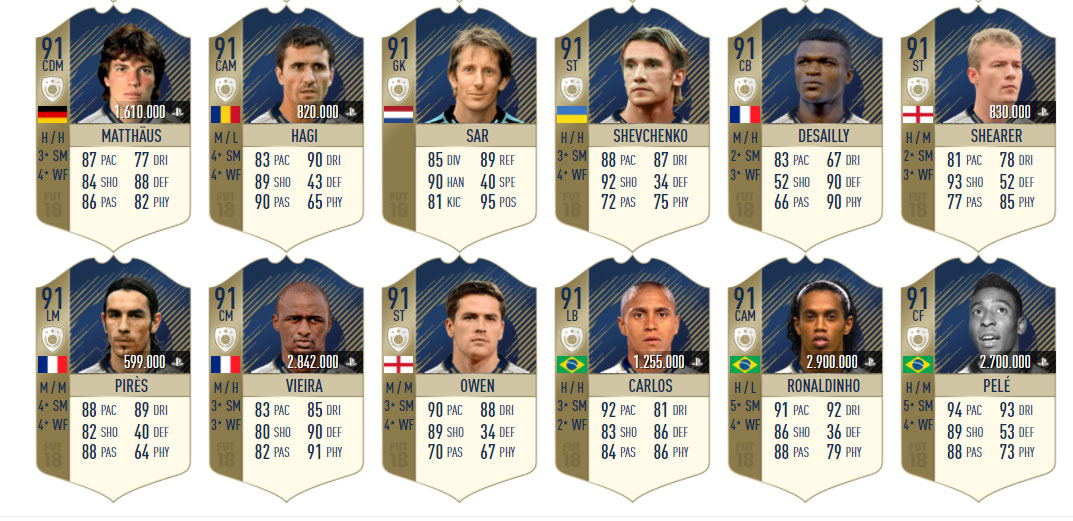
Task: Click the Netherlands flag on Sar card
Action: 398,114
